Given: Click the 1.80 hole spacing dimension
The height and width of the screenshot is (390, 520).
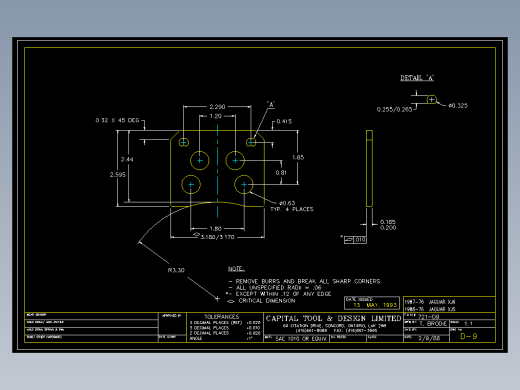Looking at the screenshot, I should tap(216, 229).
